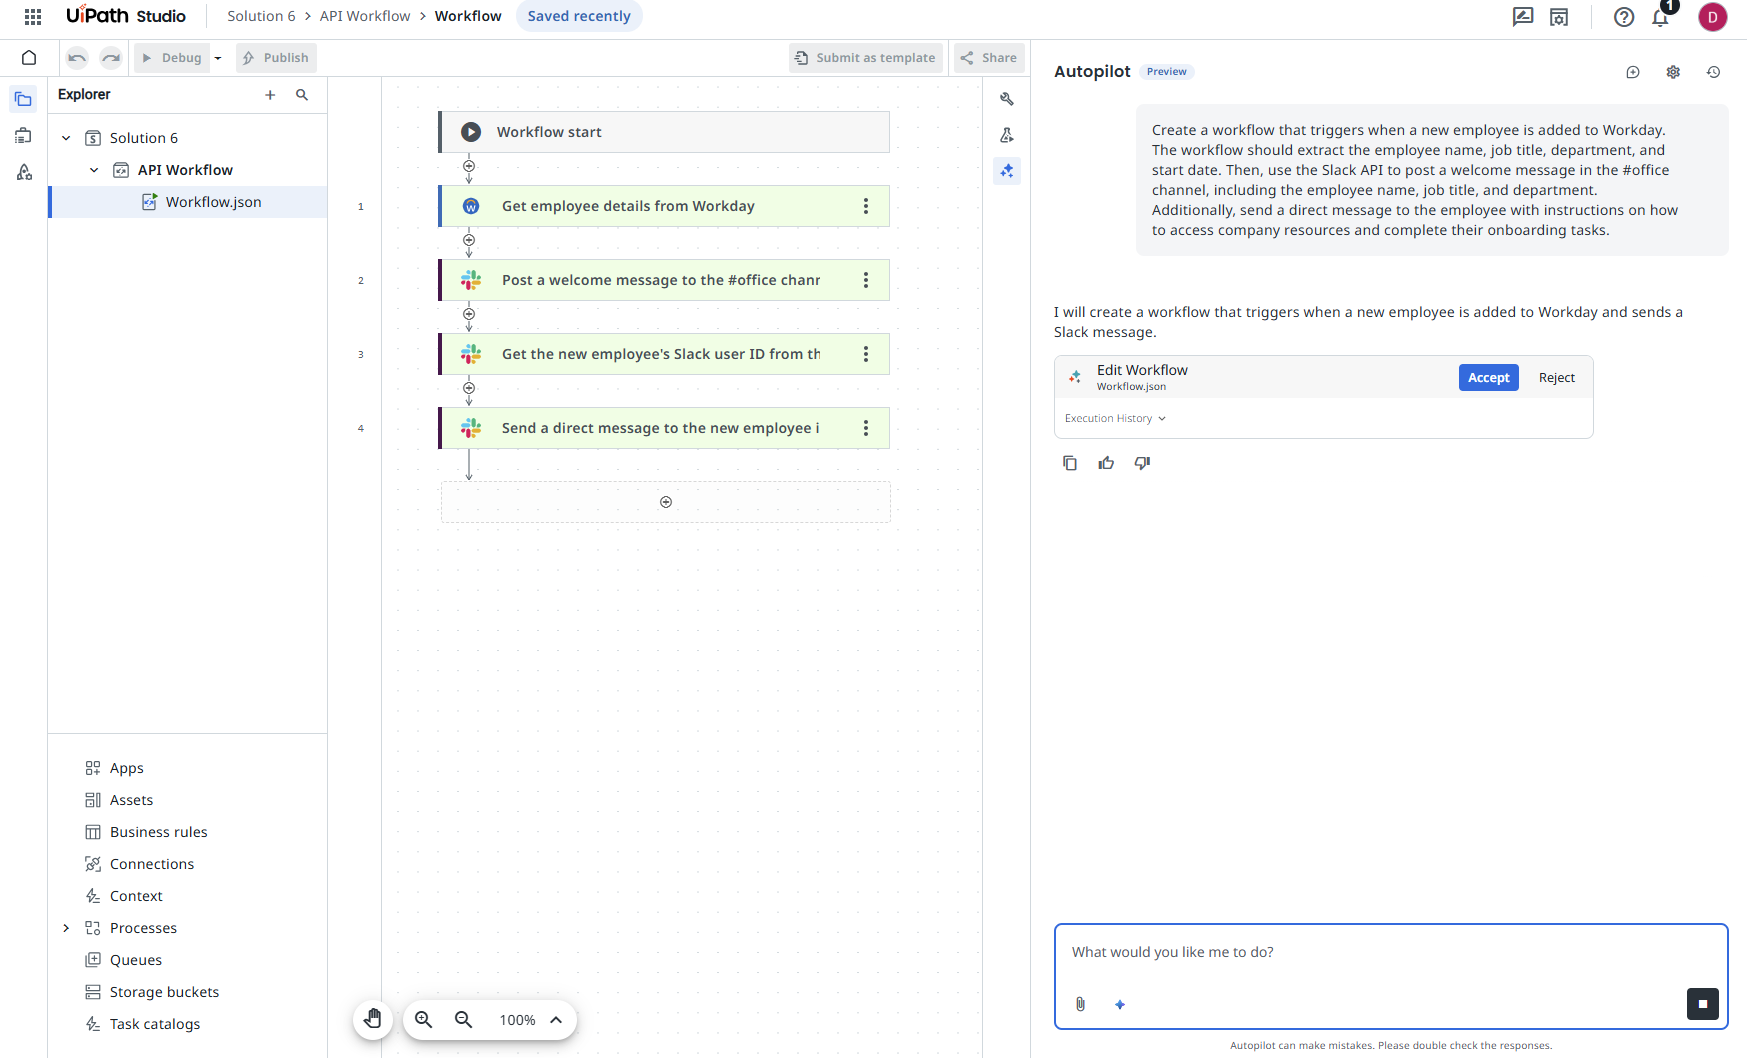View Autopilot chat history
The image size is (1747, 1058).
1713,72
